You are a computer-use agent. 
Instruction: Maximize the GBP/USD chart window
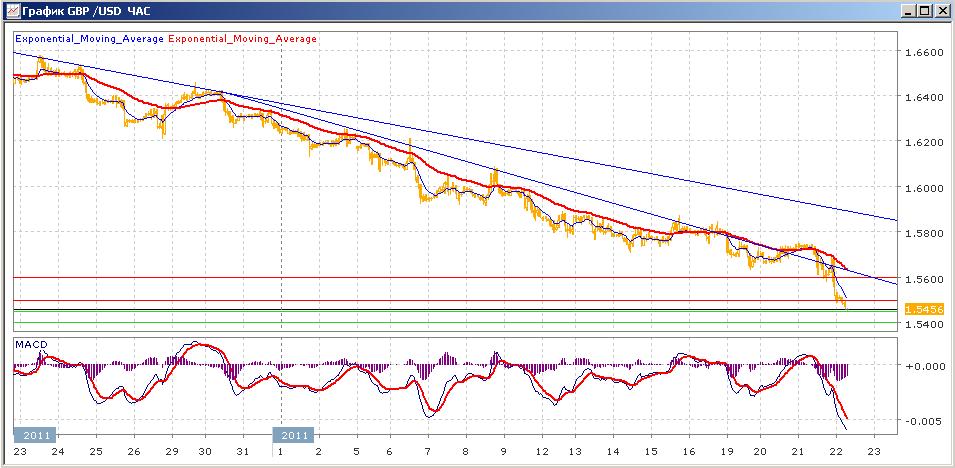click(925, 11)
